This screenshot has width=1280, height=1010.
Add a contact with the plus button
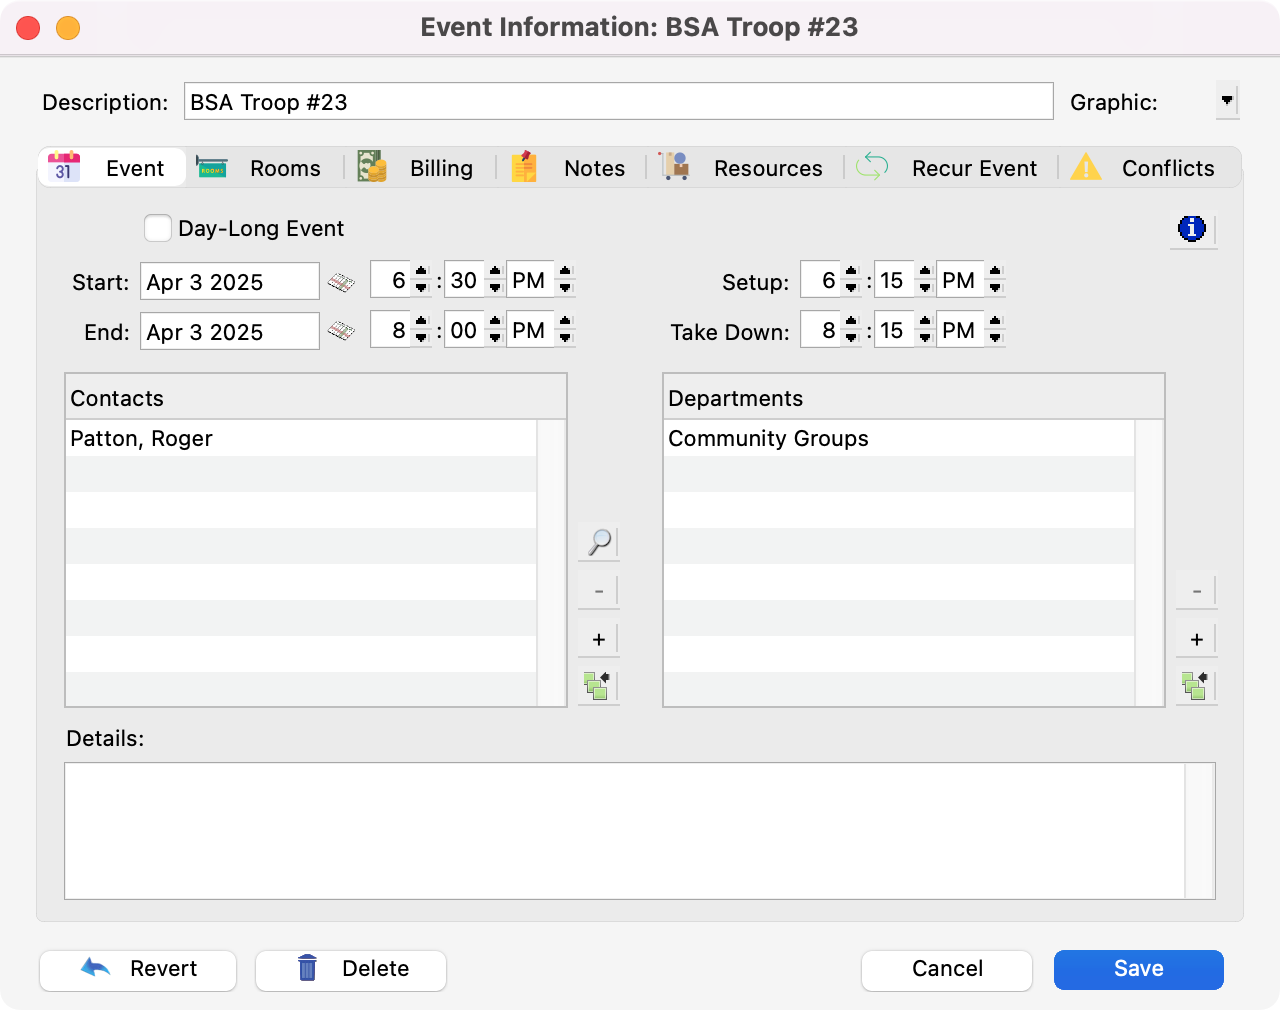pos(599,640)
